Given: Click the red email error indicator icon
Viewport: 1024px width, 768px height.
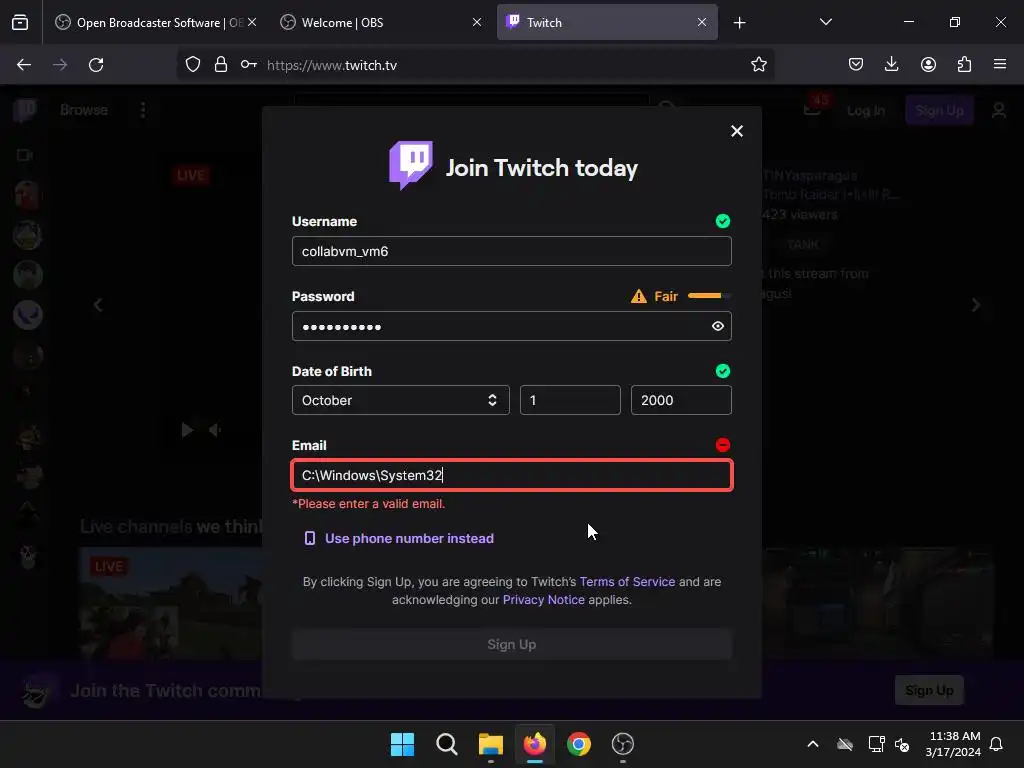Looking at the screenshot, I should pos(722,445).
